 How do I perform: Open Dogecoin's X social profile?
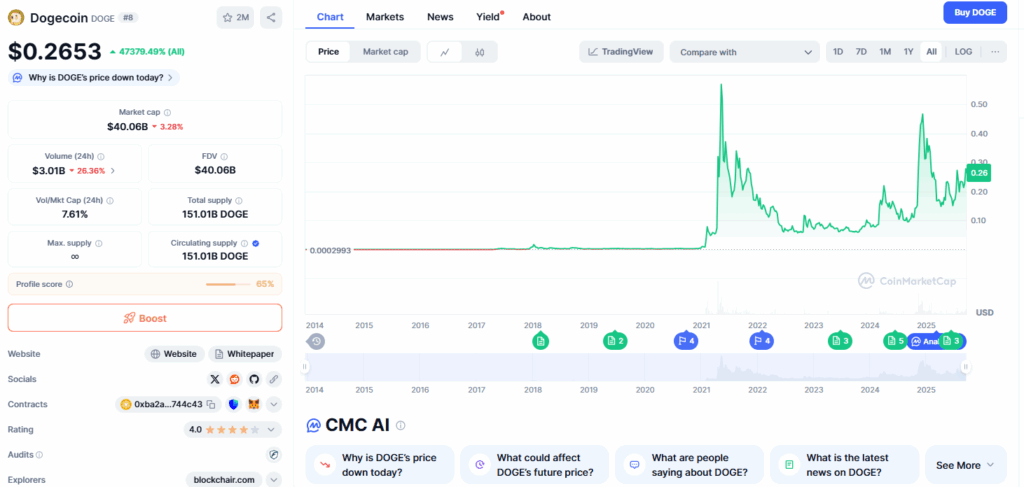[x=215, y=379]
